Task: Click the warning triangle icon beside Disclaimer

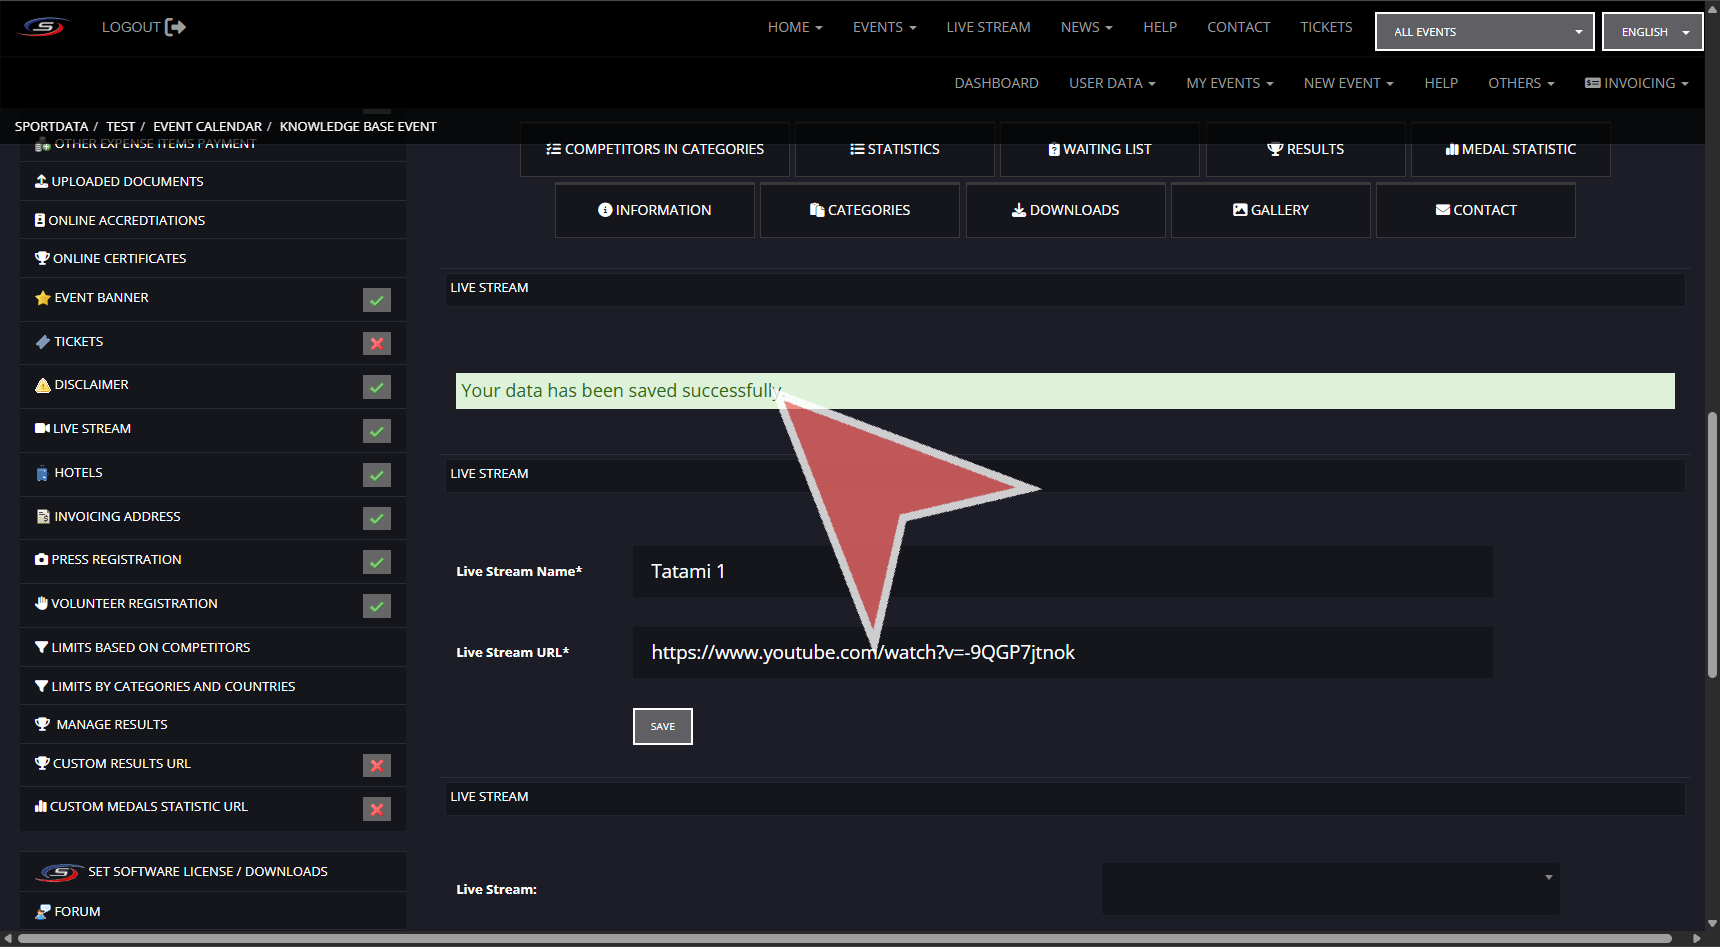Action: click(x=42, y=385)
